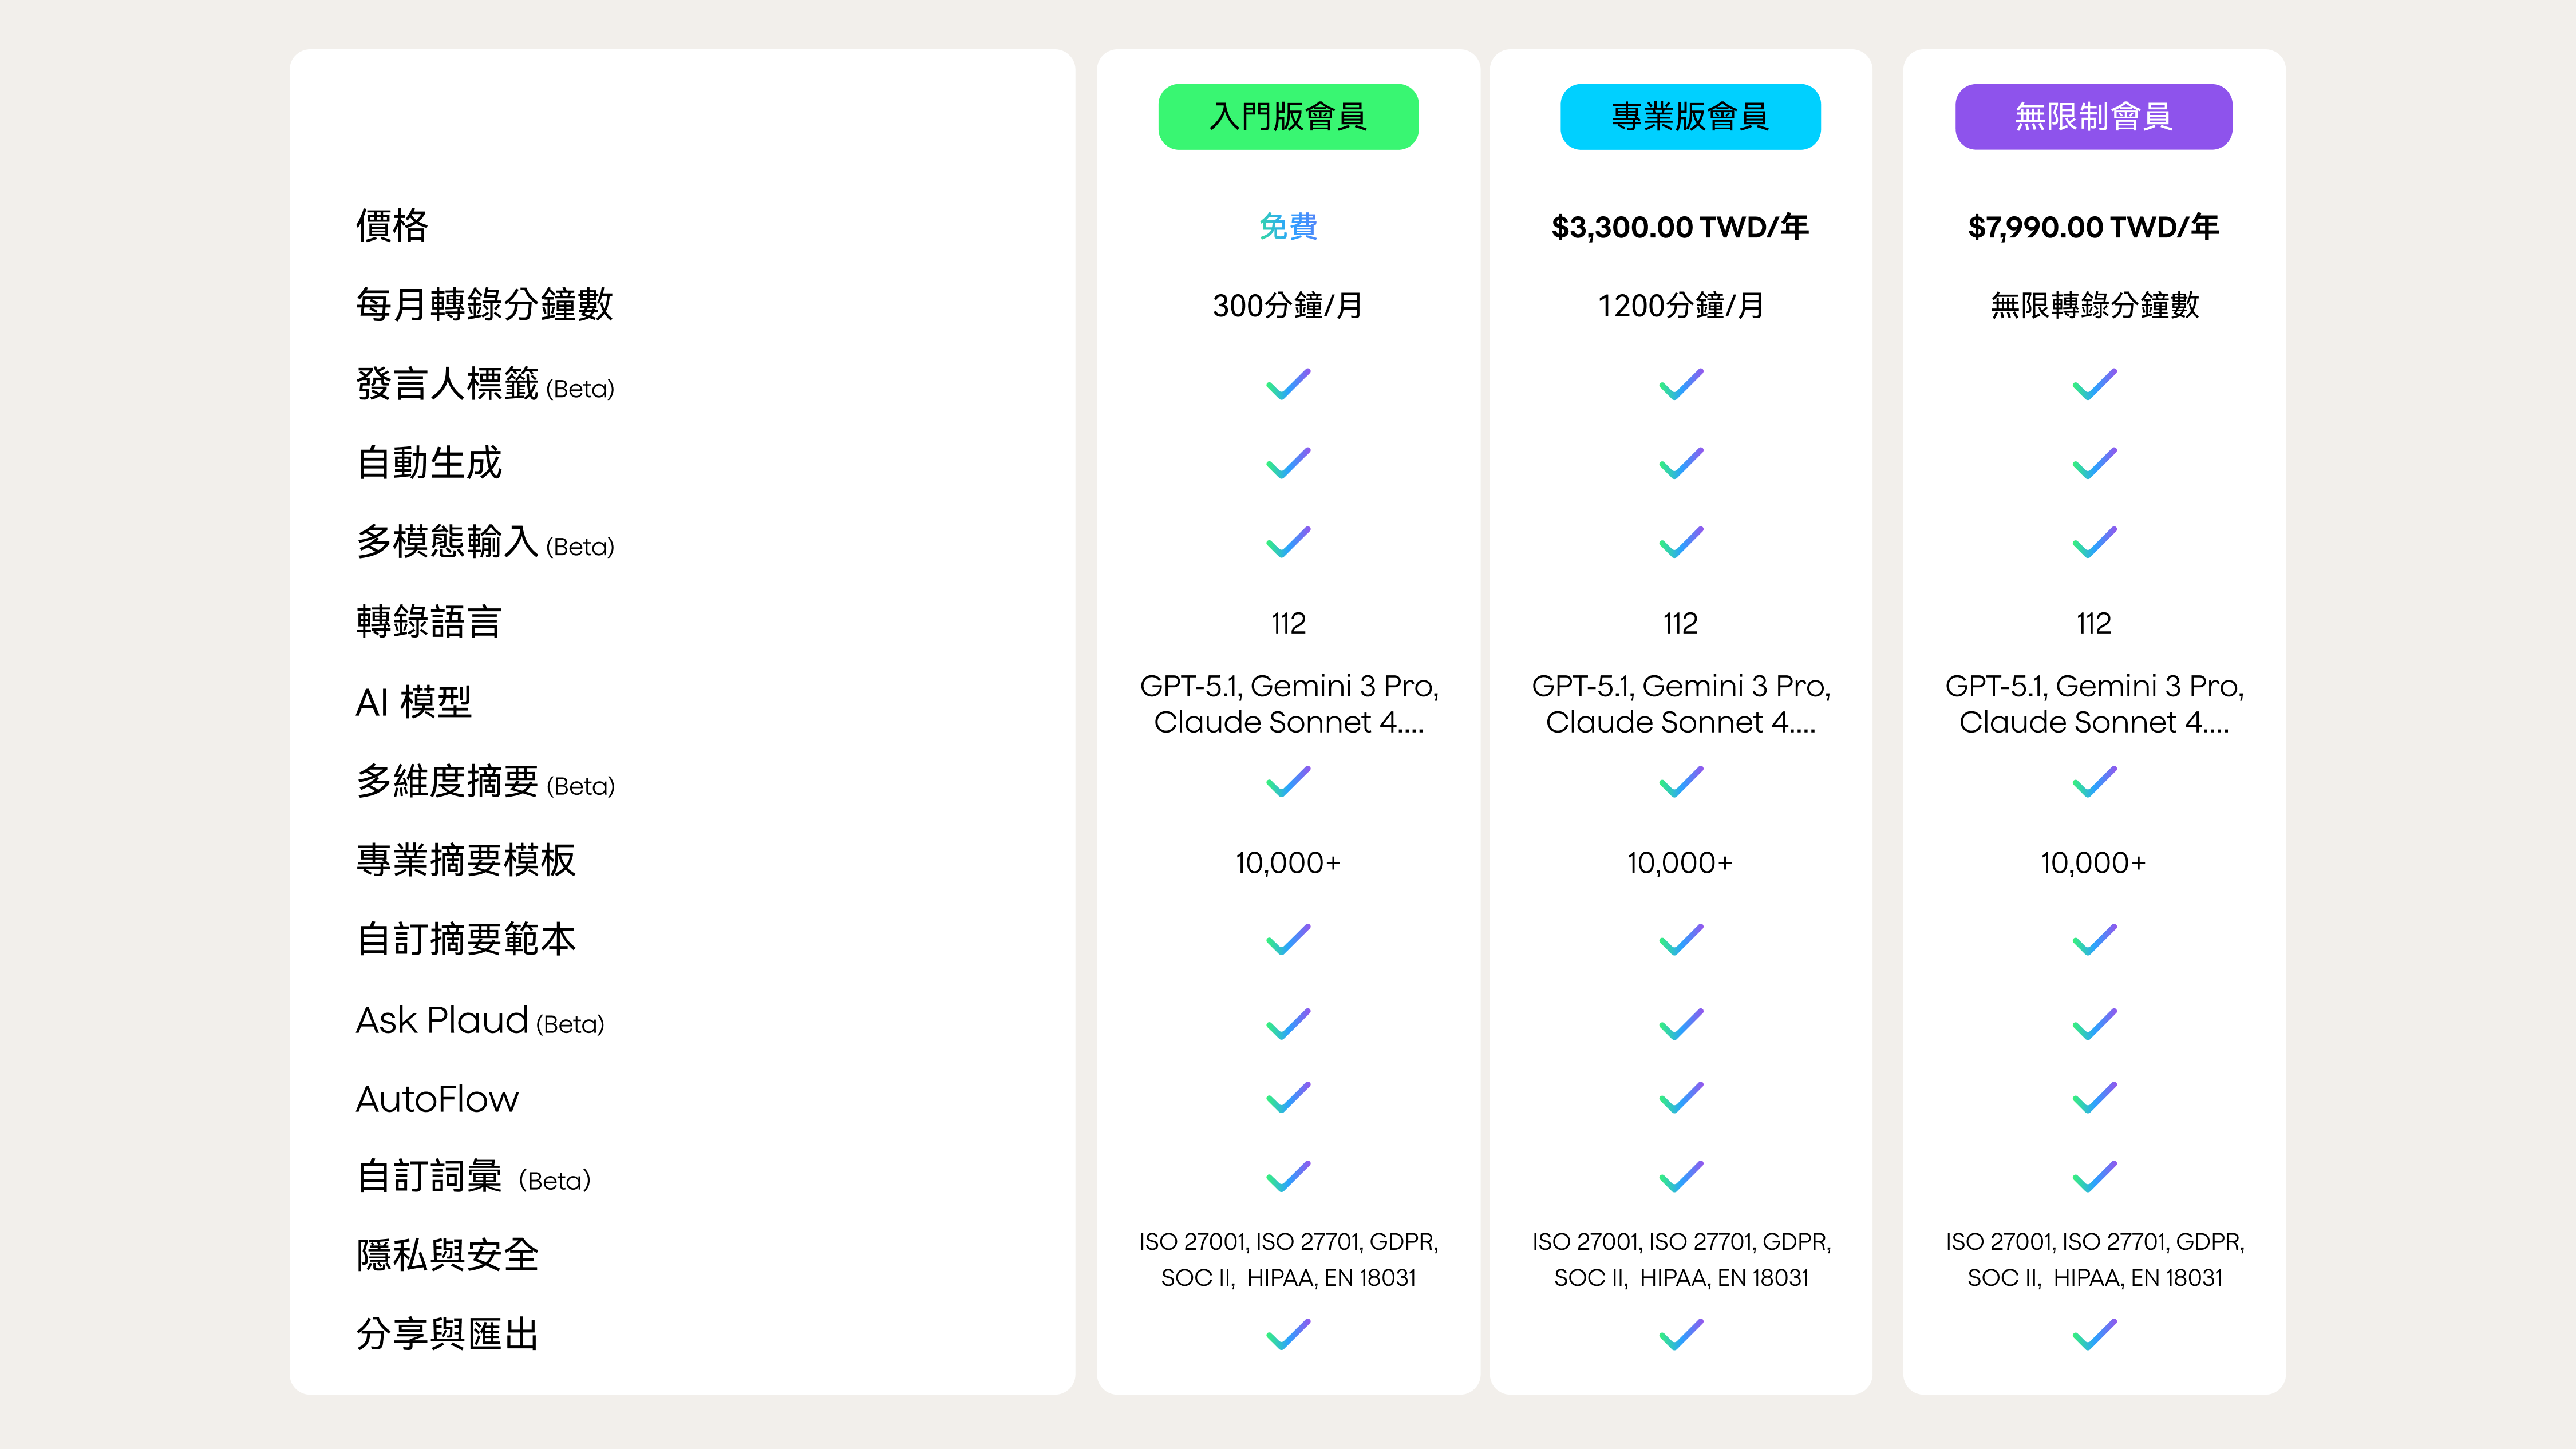Click the $7,990.00 TWD/年 price
Image resolution: width=2576 pixels, height=1449 pixels.
(2093, 227)
